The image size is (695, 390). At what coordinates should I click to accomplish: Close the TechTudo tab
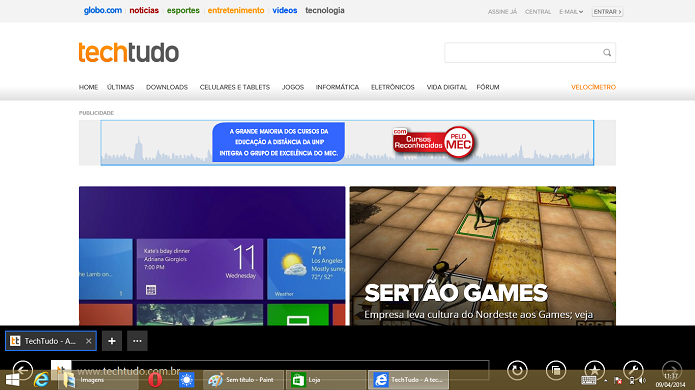point(89,341)
